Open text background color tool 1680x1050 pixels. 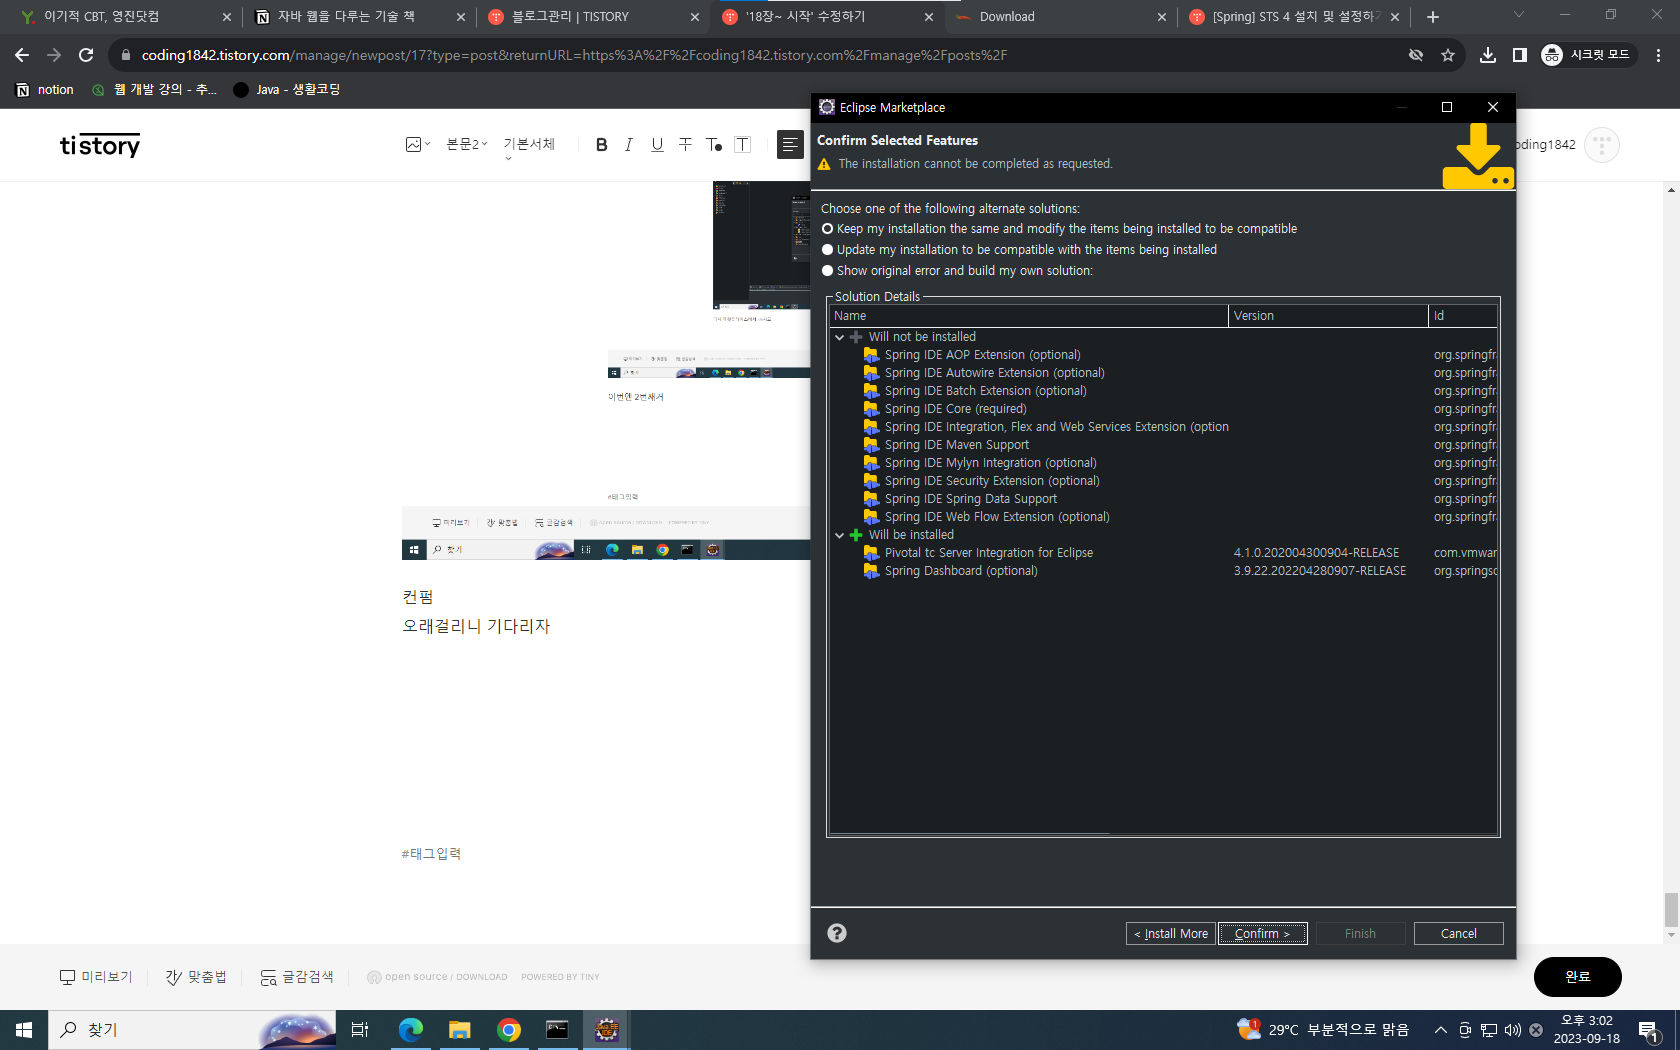742,145
